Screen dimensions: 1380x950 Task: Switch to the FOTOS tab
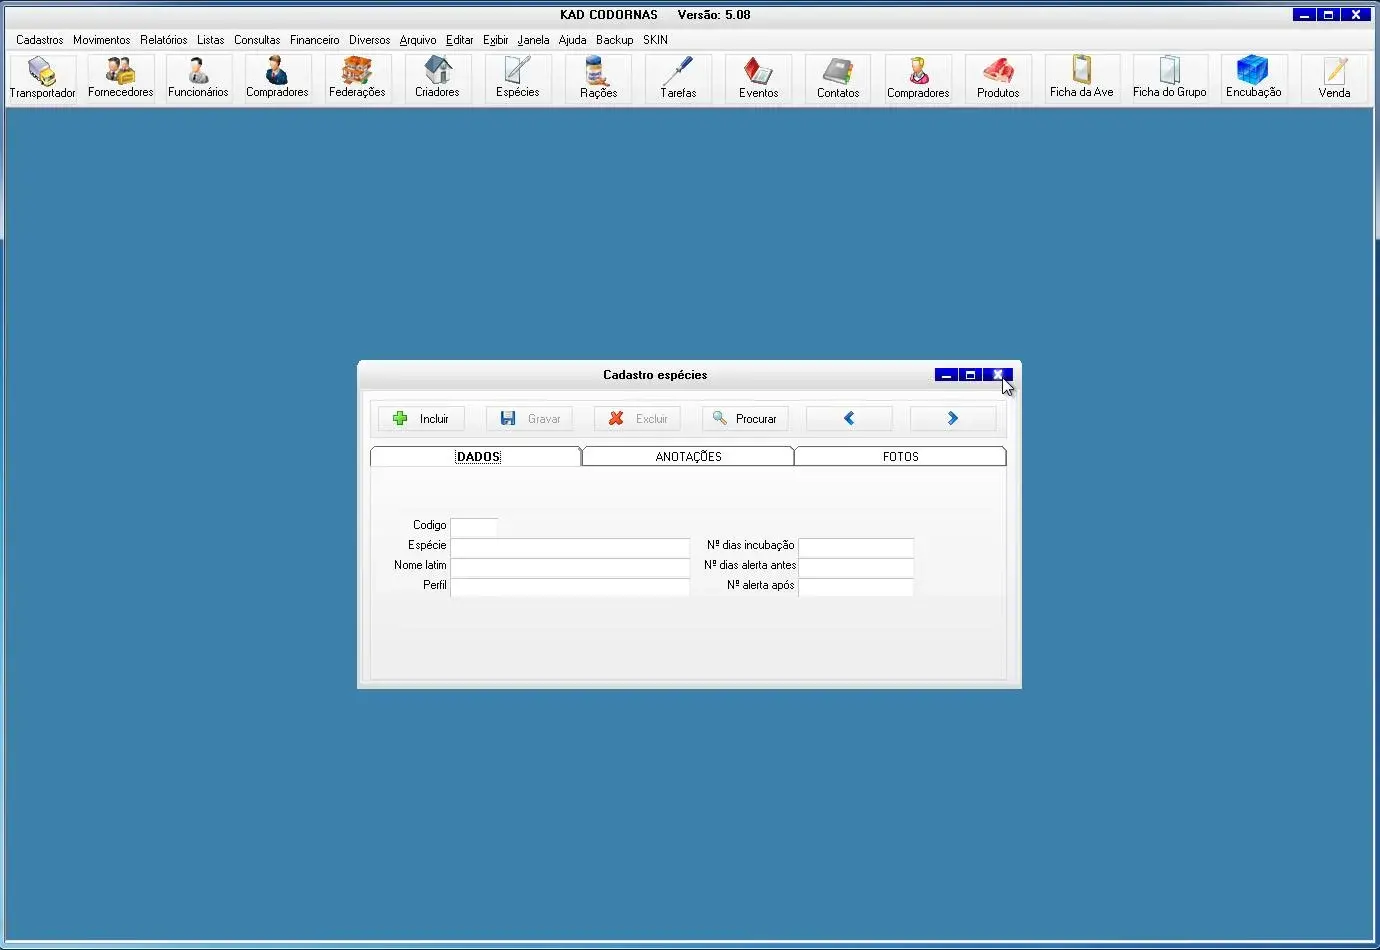[x=900, y=456]
